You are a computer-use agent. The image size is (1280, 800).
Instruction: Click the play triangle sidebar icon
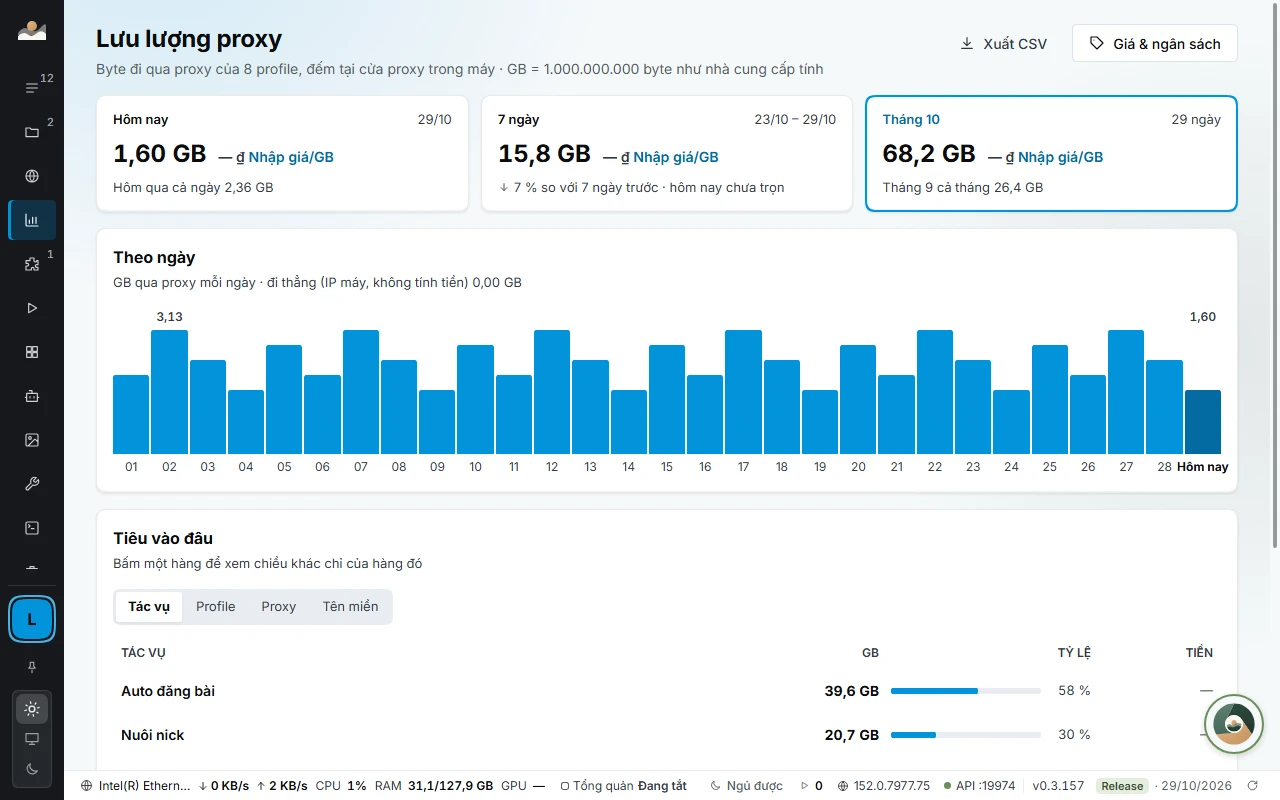tap(32, 308)
